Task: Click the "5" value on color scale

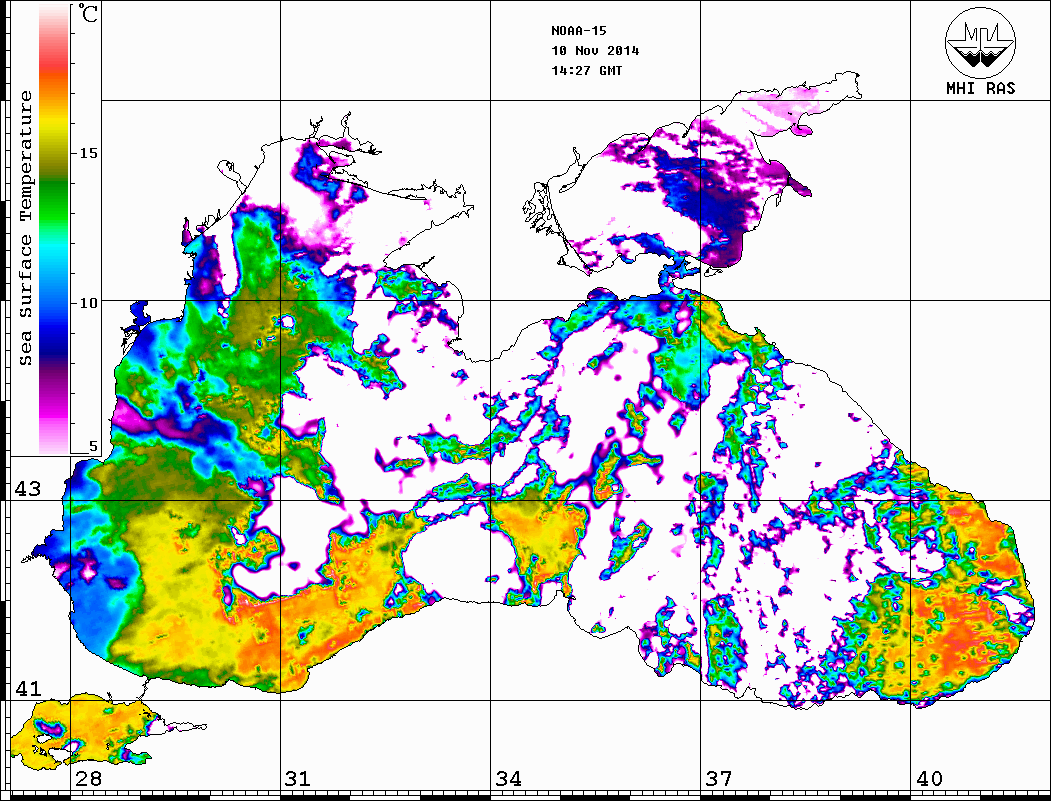Action: point(93,447)
